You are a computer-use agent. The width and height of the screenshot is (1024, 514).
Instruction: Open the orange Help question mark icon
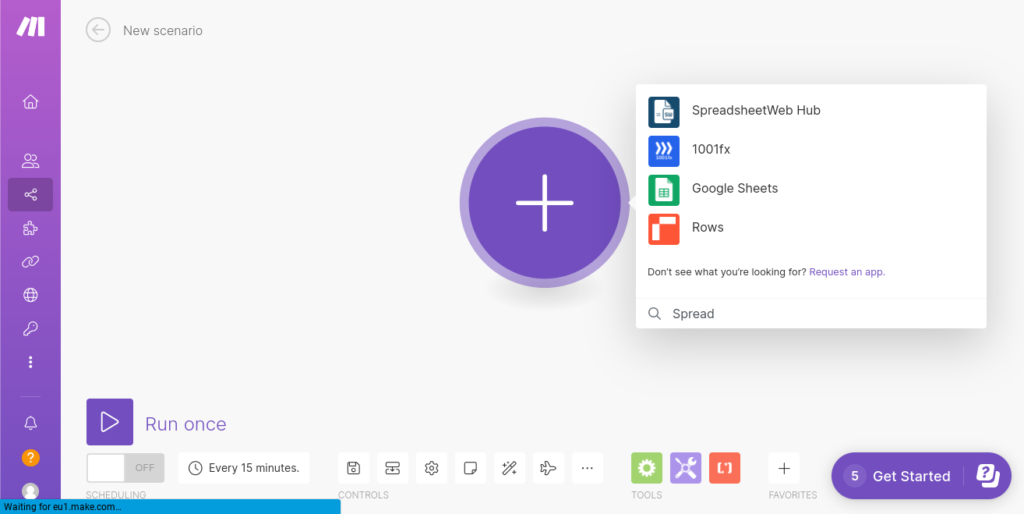pos(30,458)
